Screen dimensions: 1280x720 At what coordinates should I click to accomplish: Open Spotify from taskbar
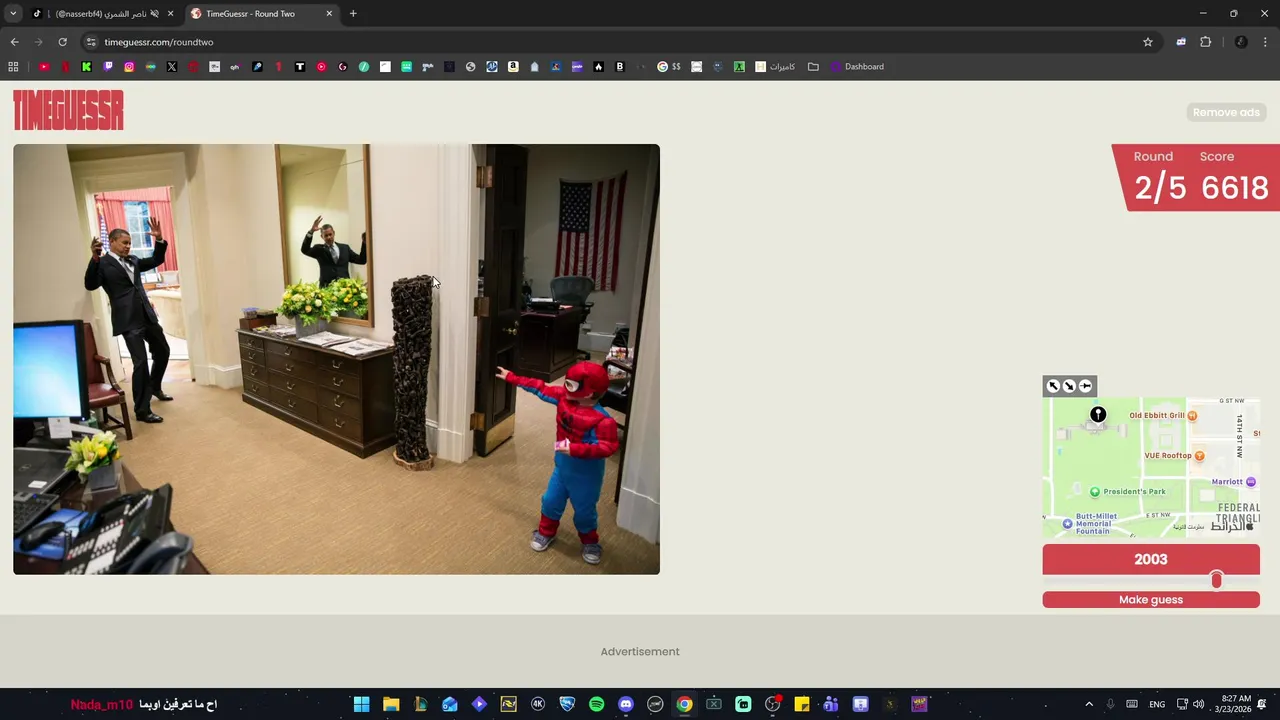click(x=597, y=704)
